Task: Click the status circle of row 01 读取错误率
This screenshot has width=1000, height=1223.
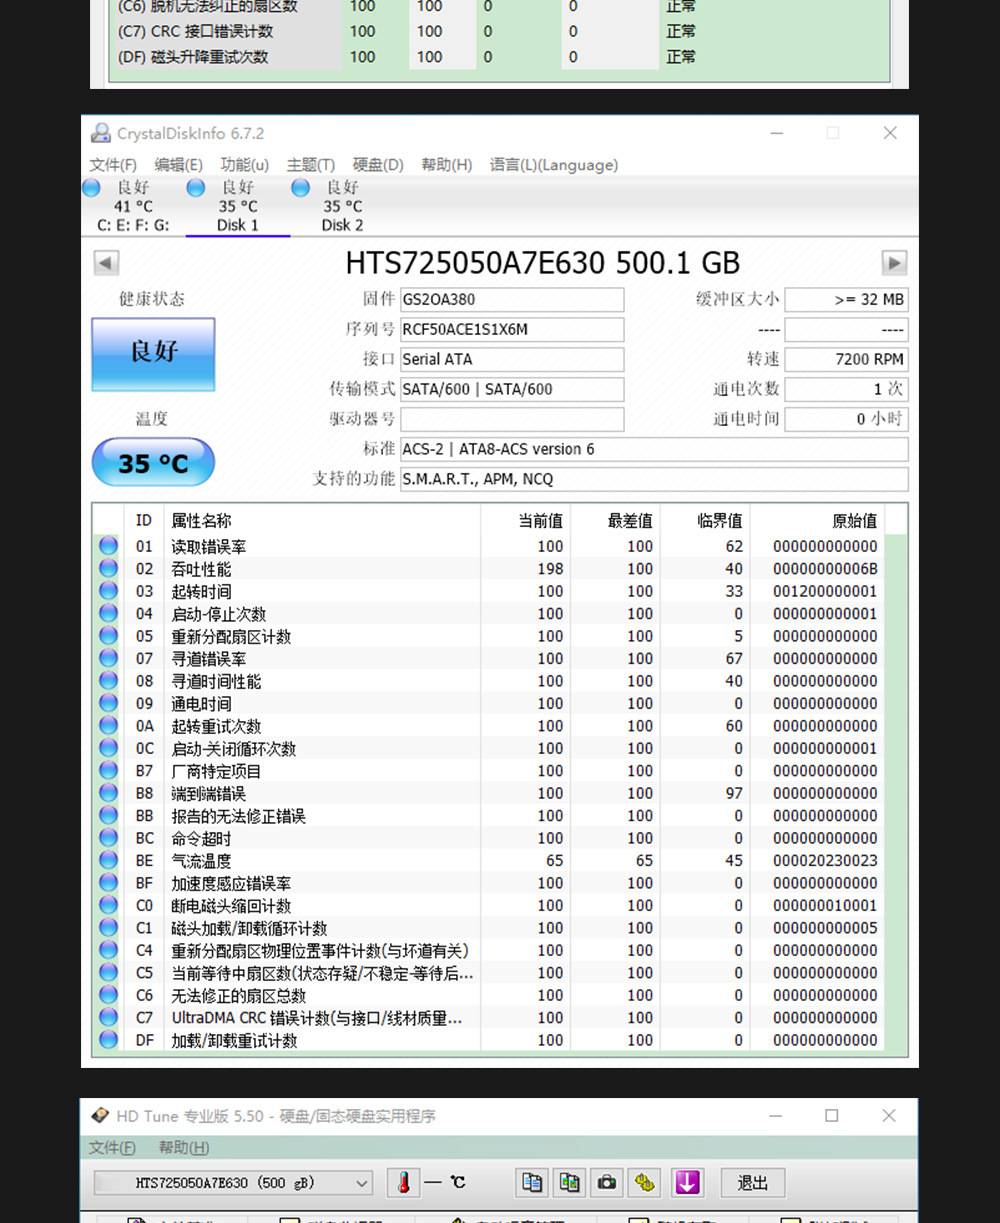Action: click(x=108, y=546)
